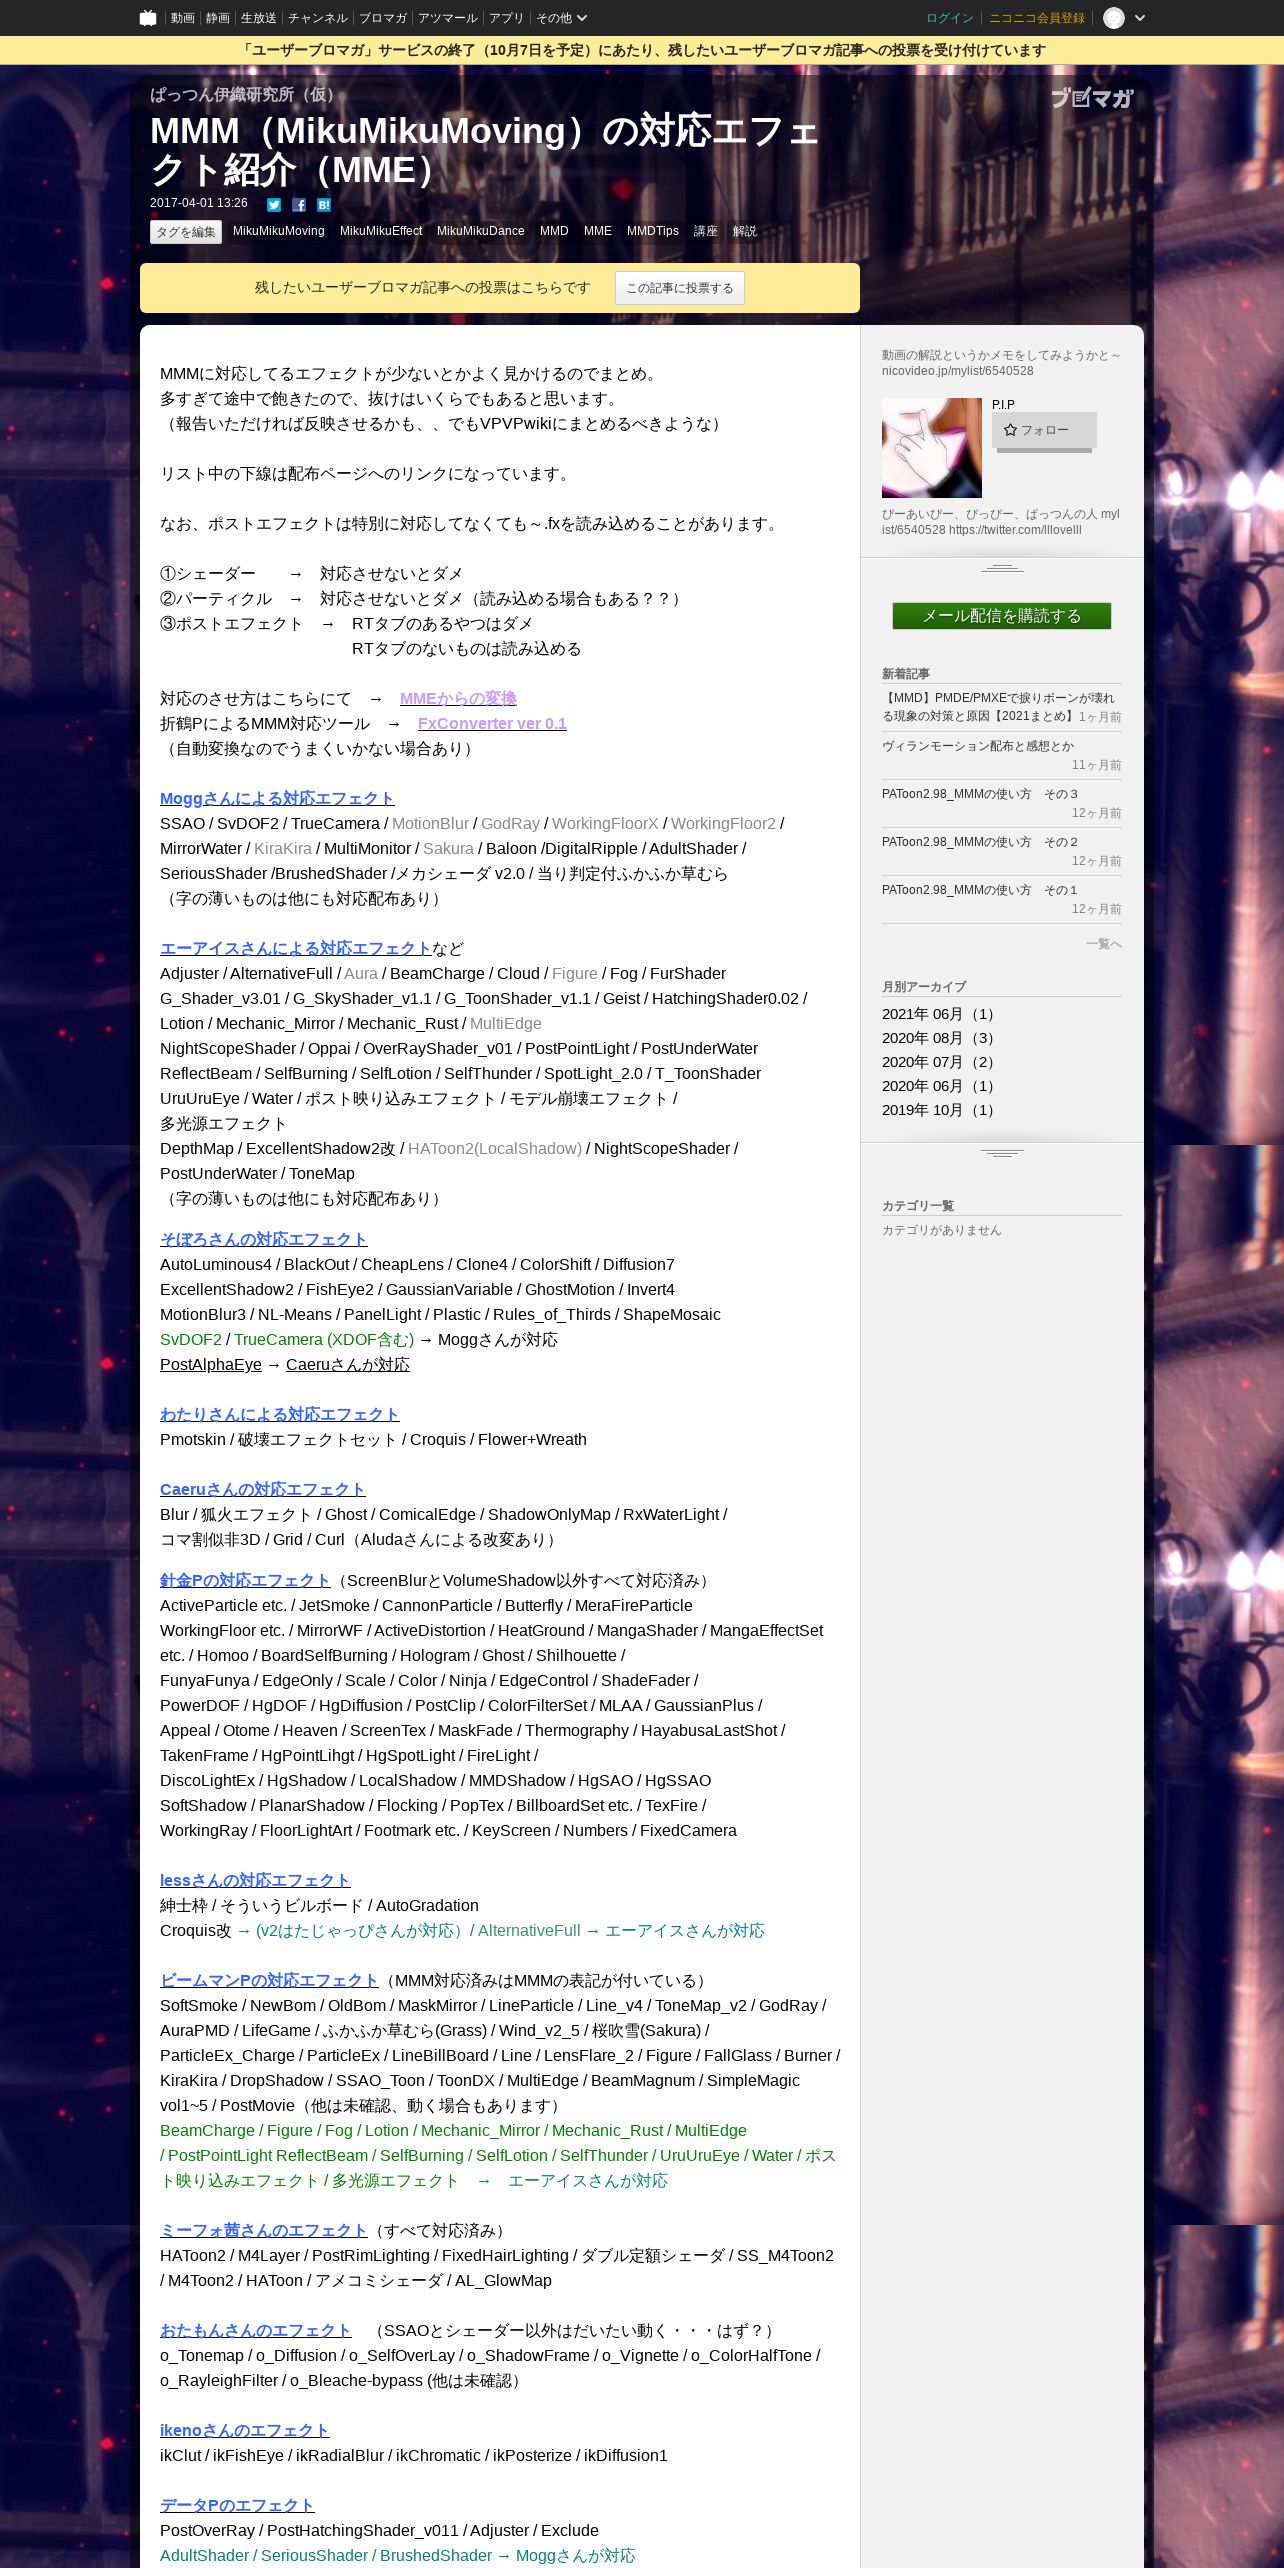Select the 解説 tag
Viewport: 1284px width, 2568px height.
pos(745,231)
